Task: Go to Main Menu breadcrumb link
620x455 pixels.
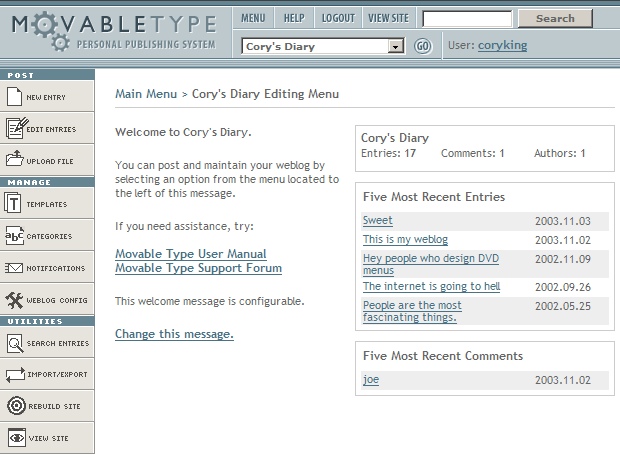Action: [146, 94]
